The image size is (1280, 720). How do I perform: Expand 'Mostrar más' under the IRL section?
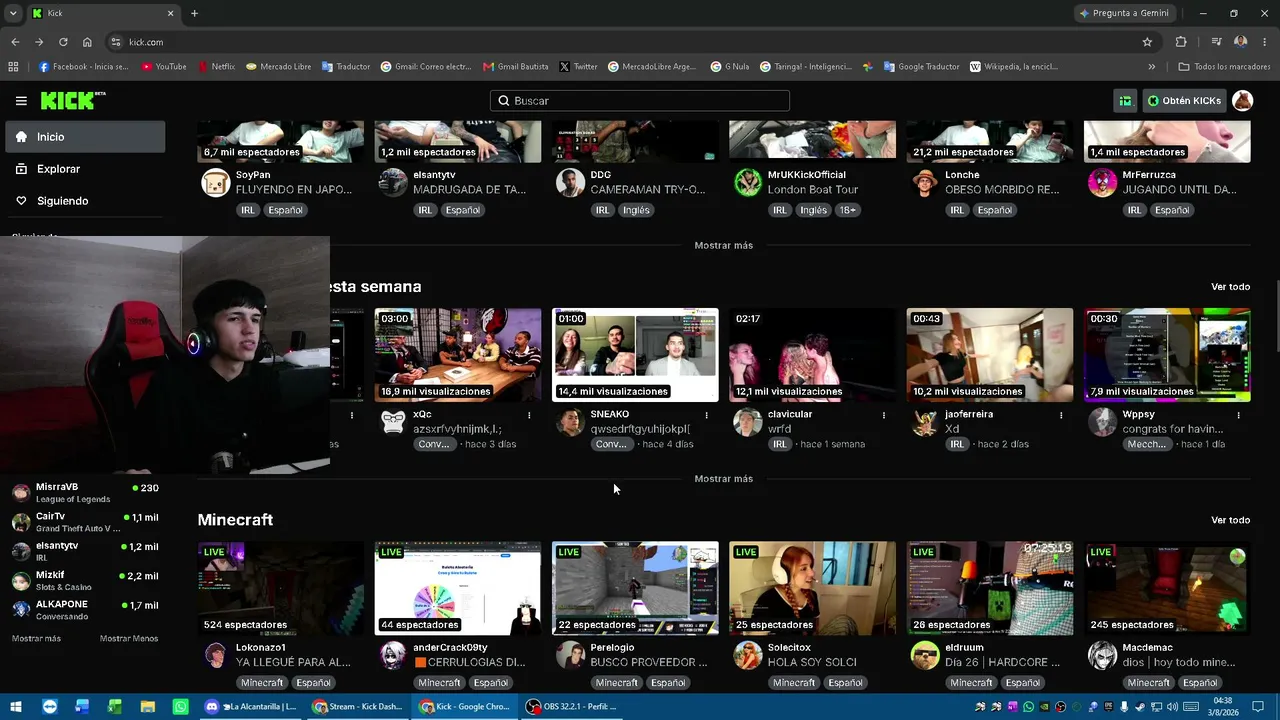(723, 245)
